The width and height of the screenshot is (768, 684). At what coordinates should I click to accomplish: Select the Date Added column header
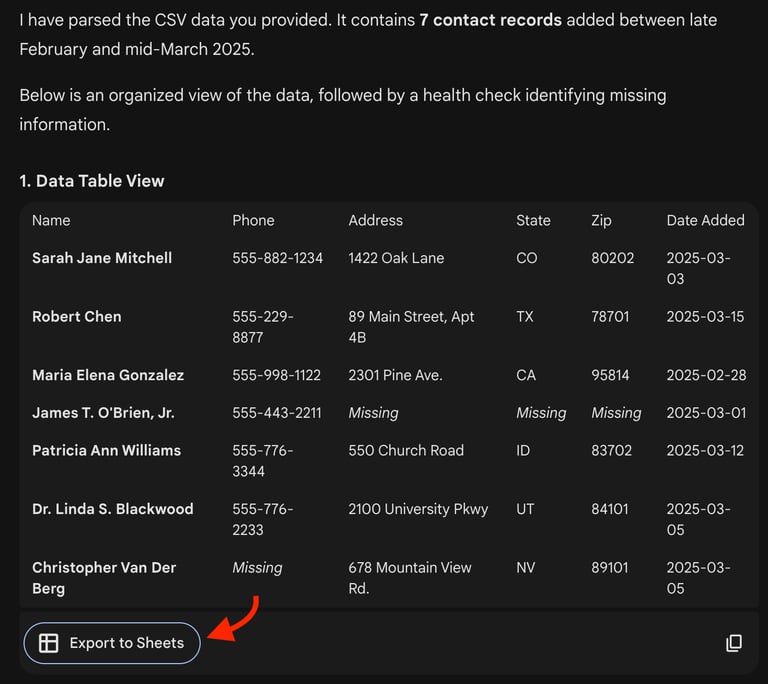[x=705, y=220]
